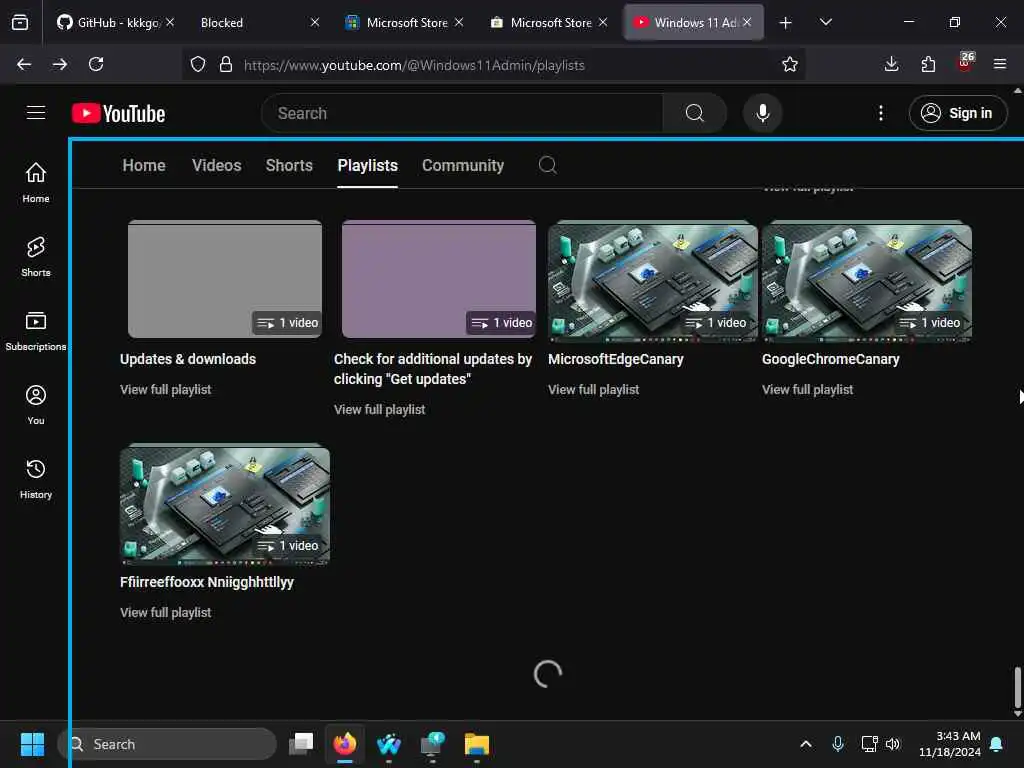Image resolution: width=1024 pixels, height=768 pixels.
Task: Close the GitHub tab
Action: (170, 22)
